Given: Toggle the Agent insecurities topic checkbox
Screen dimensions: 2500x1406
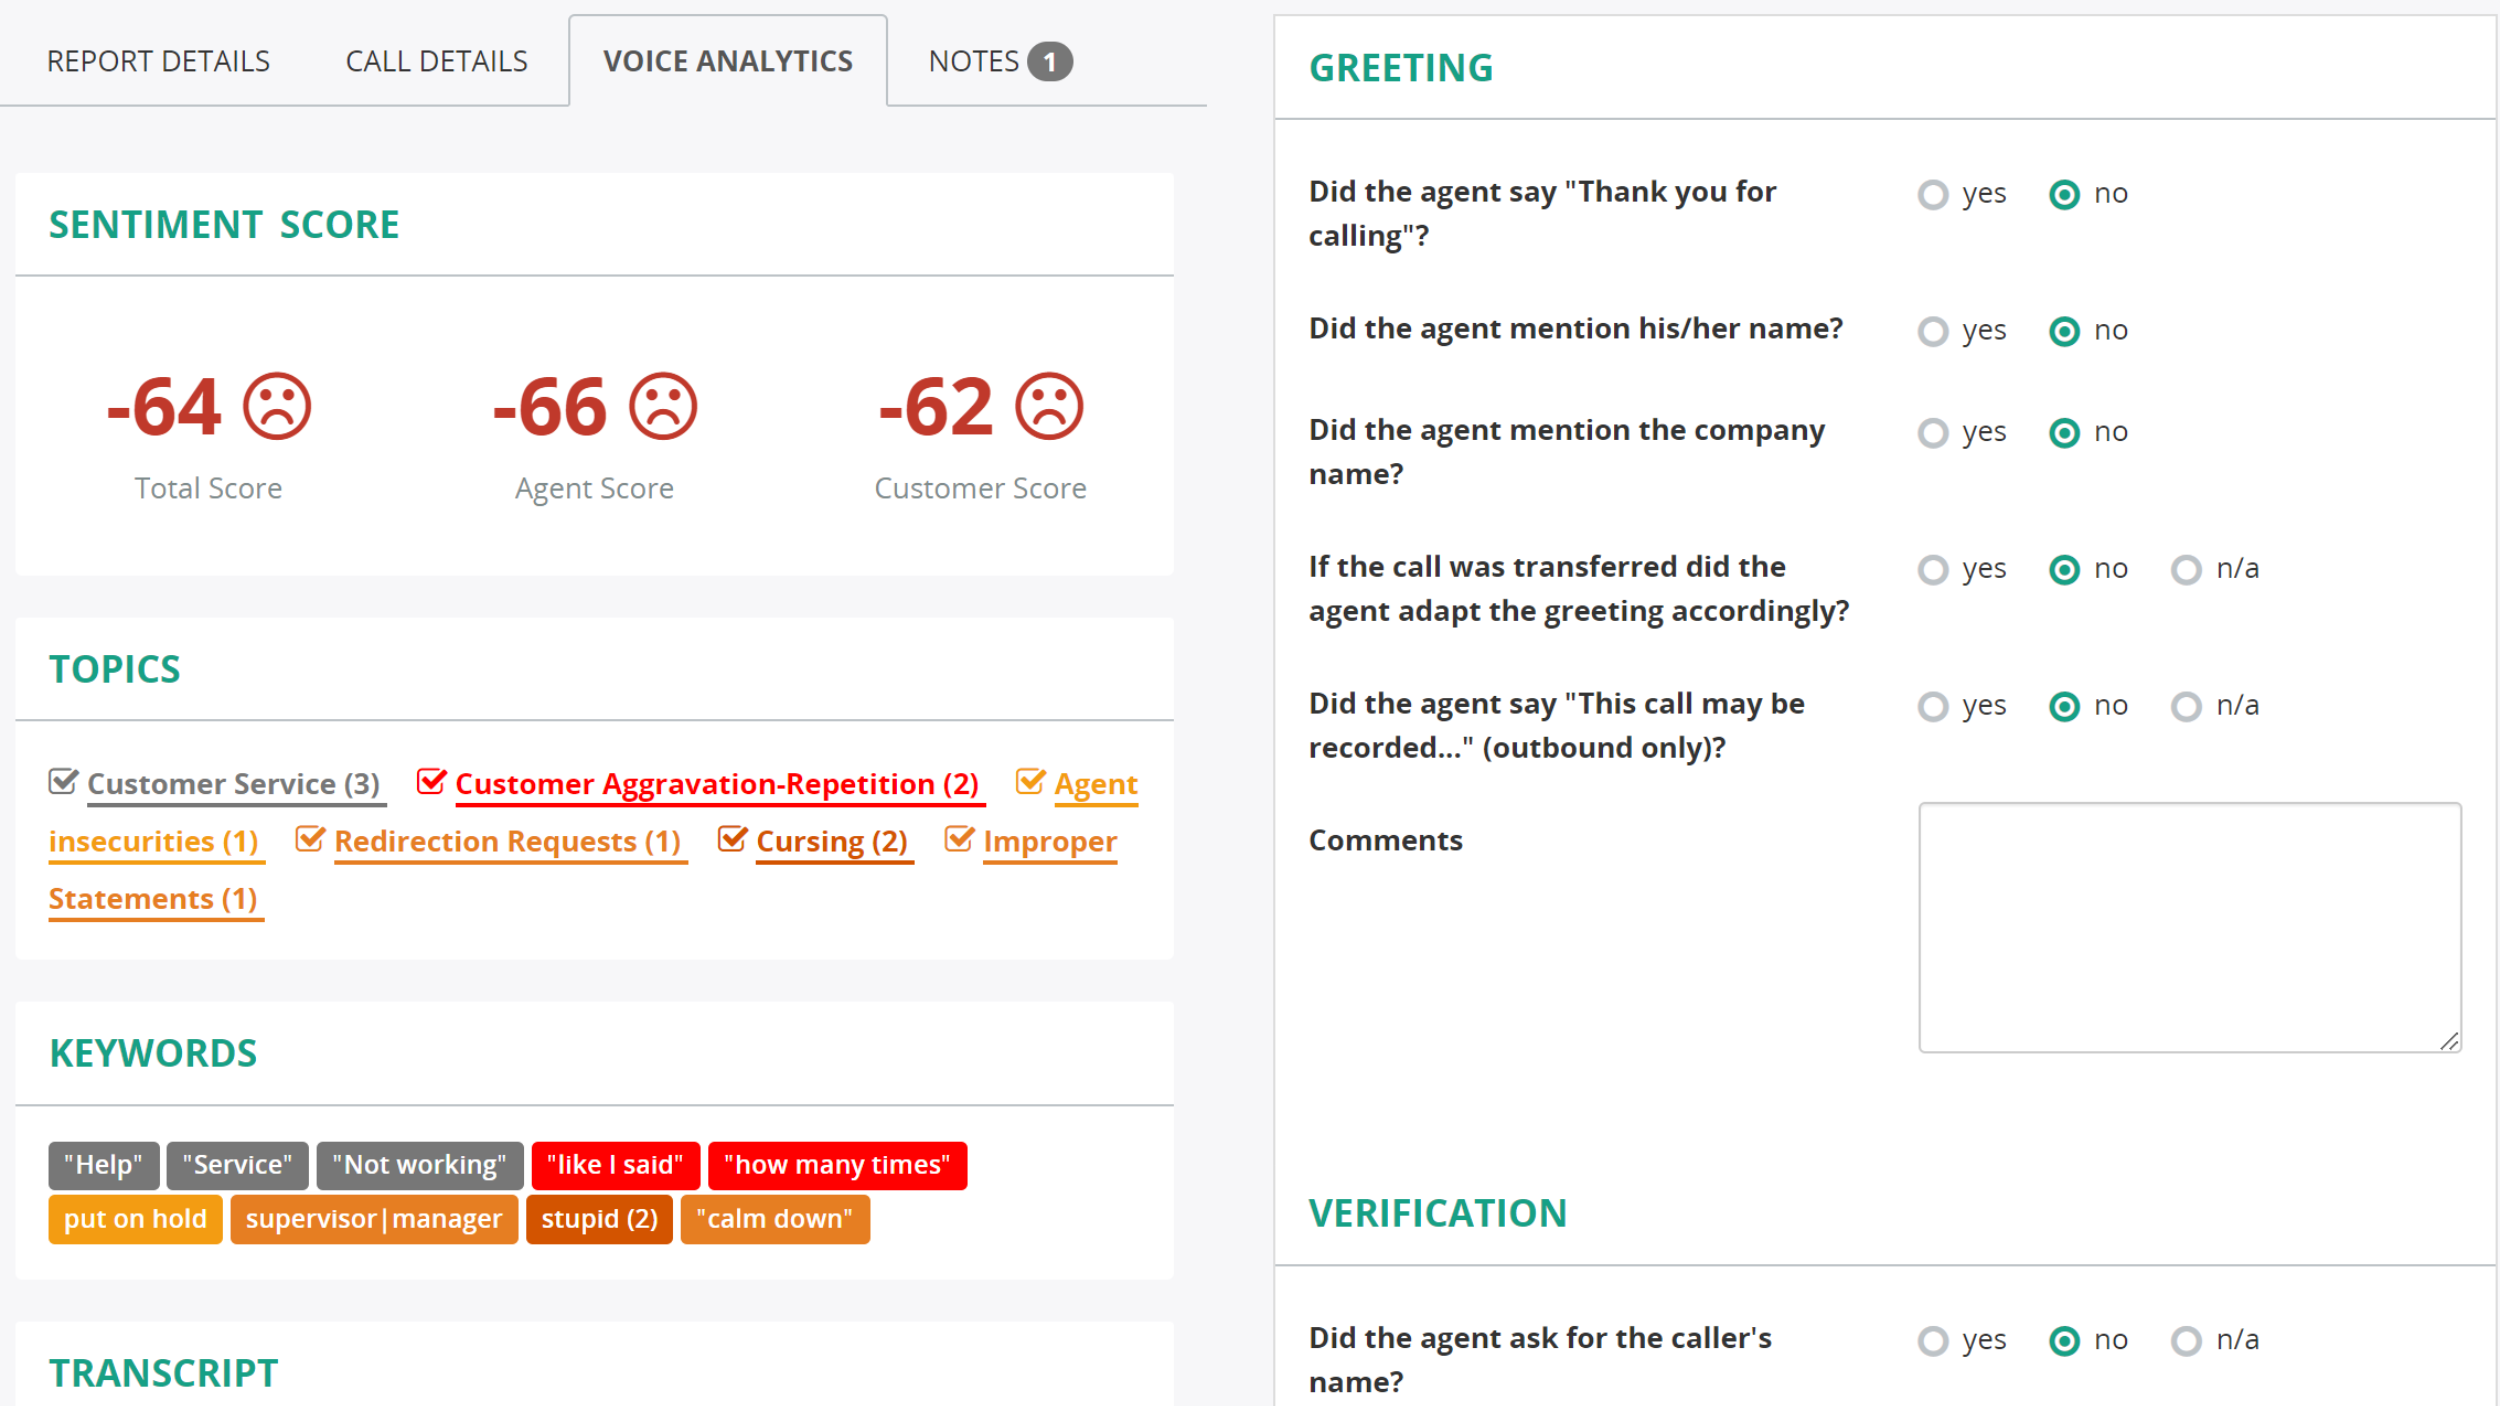Looking at the screenshot, I should point(1030,781).
